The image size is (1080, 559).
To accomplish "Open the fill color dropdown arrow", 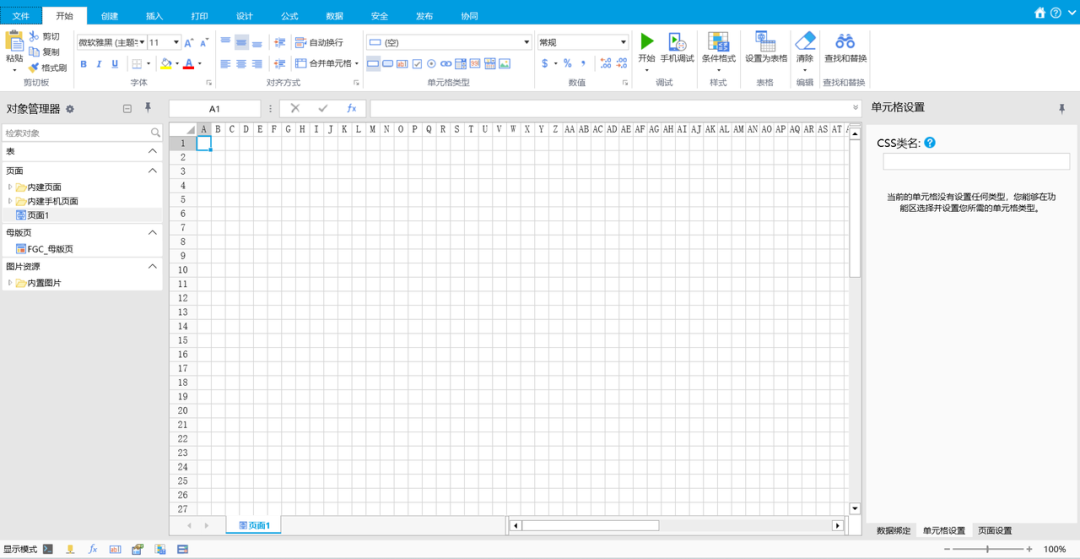I will point(176,64).
